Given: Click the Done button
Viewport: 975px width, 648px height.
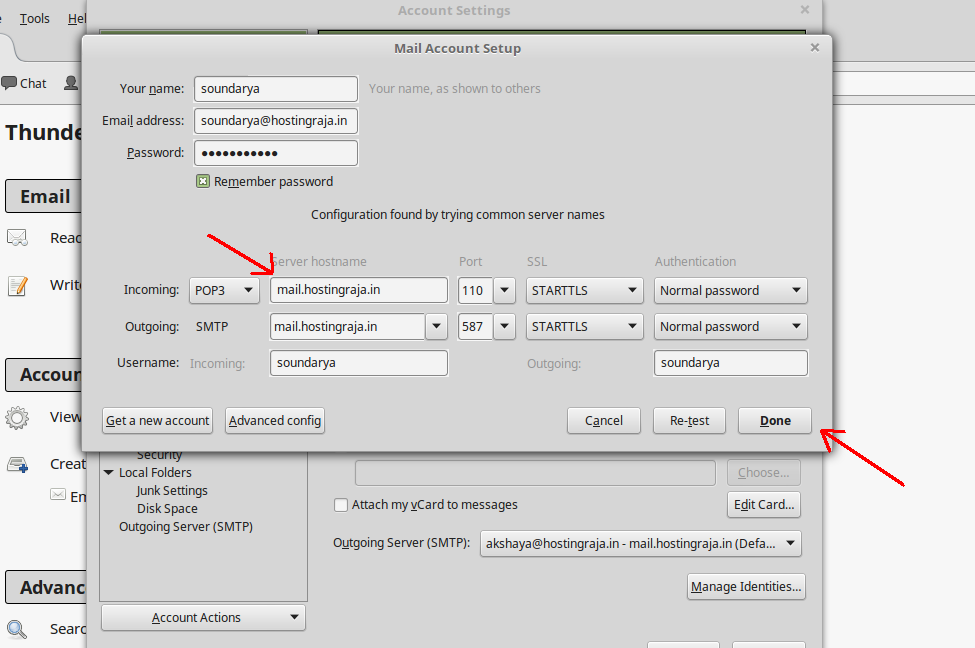Looking at the screenshot, I should click(774, 420).
